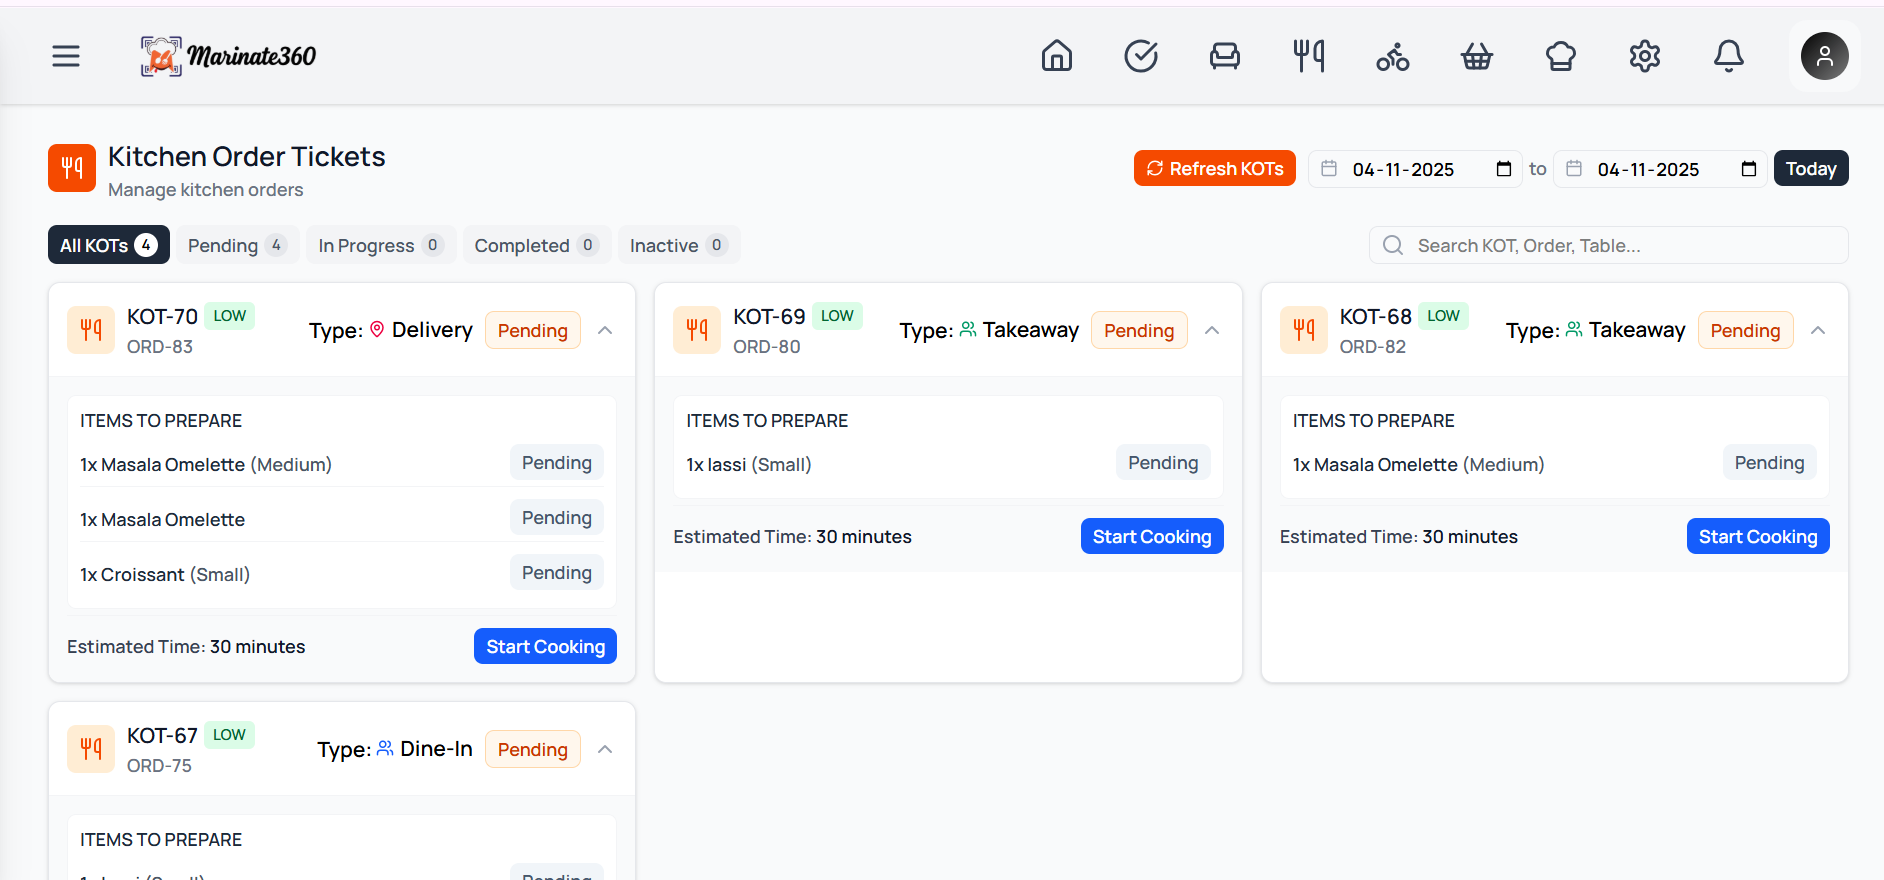Select the In Progress tab
1884x880 pixels.
(380, 245)
